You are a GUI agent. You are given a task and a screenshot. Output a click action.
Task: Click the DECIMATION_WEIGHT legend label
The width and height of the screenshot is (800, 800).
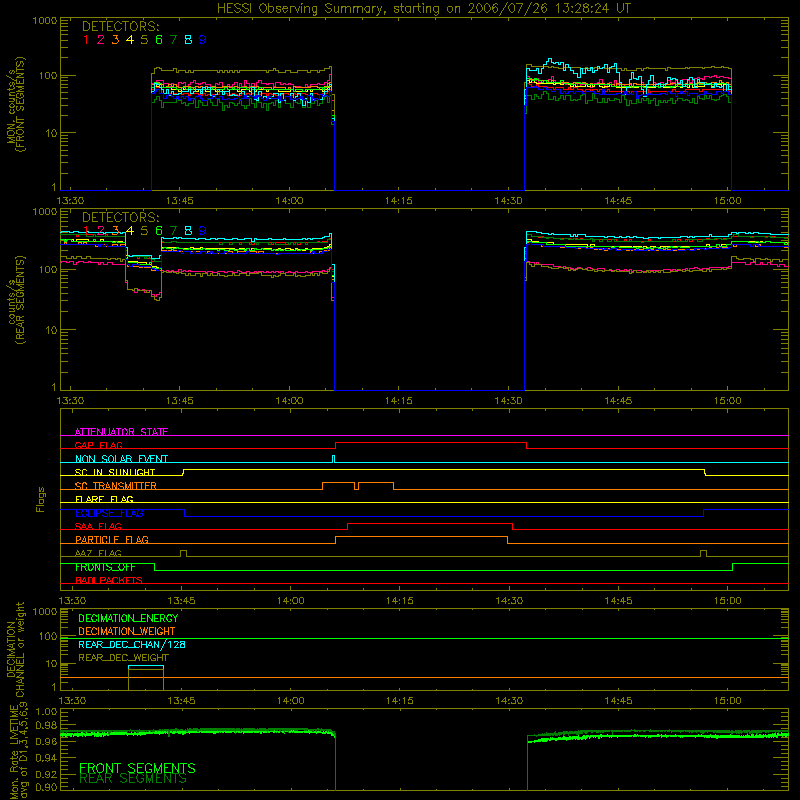click(x=127, y=632)
